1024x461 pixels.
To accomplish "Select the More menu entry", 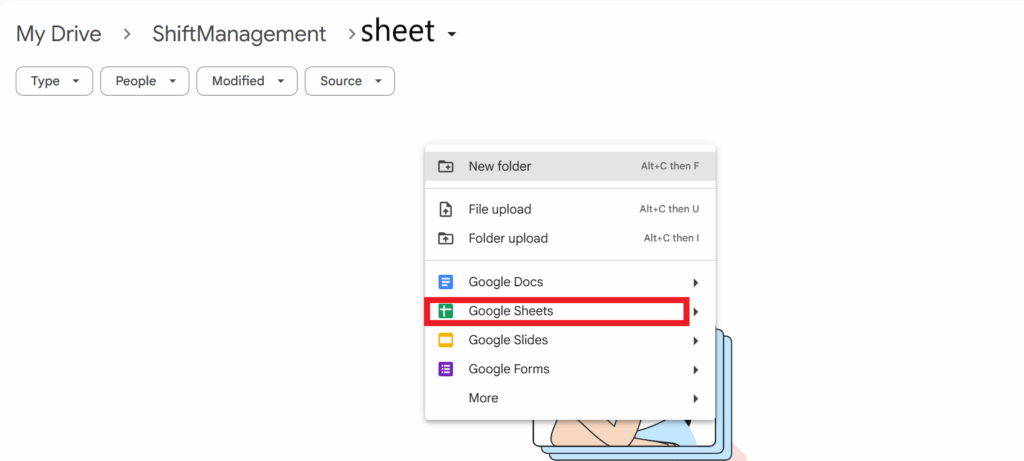I will 570,398.
